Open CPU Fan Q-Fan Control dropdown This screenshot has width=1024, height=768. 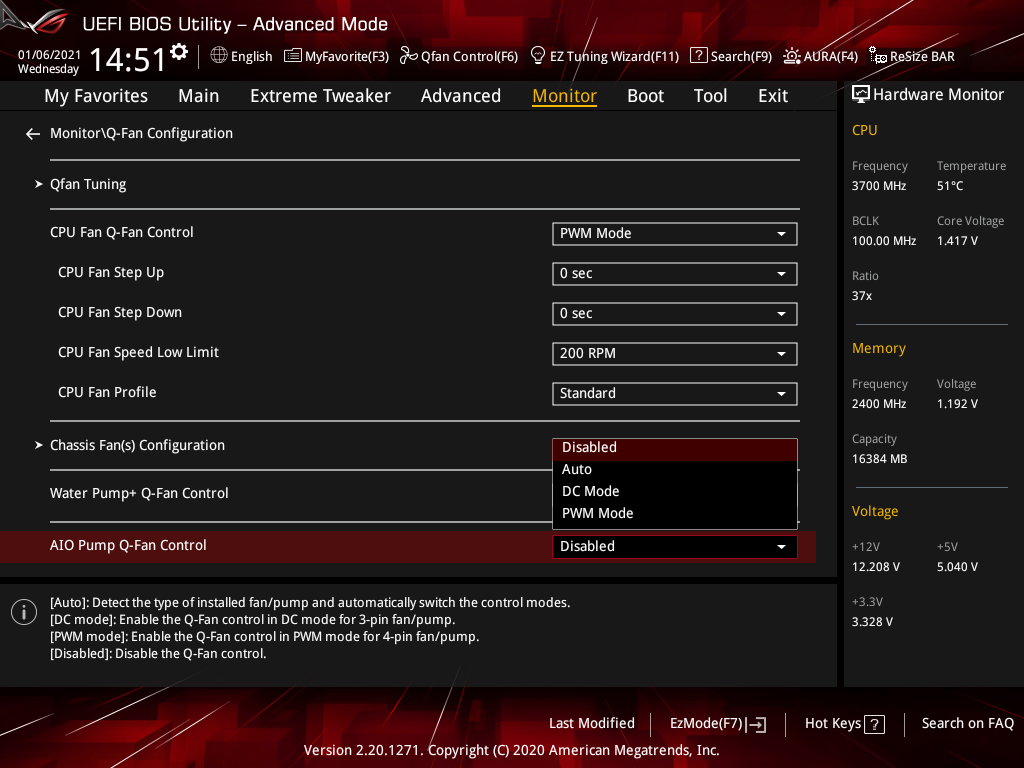tap(675, 234)
